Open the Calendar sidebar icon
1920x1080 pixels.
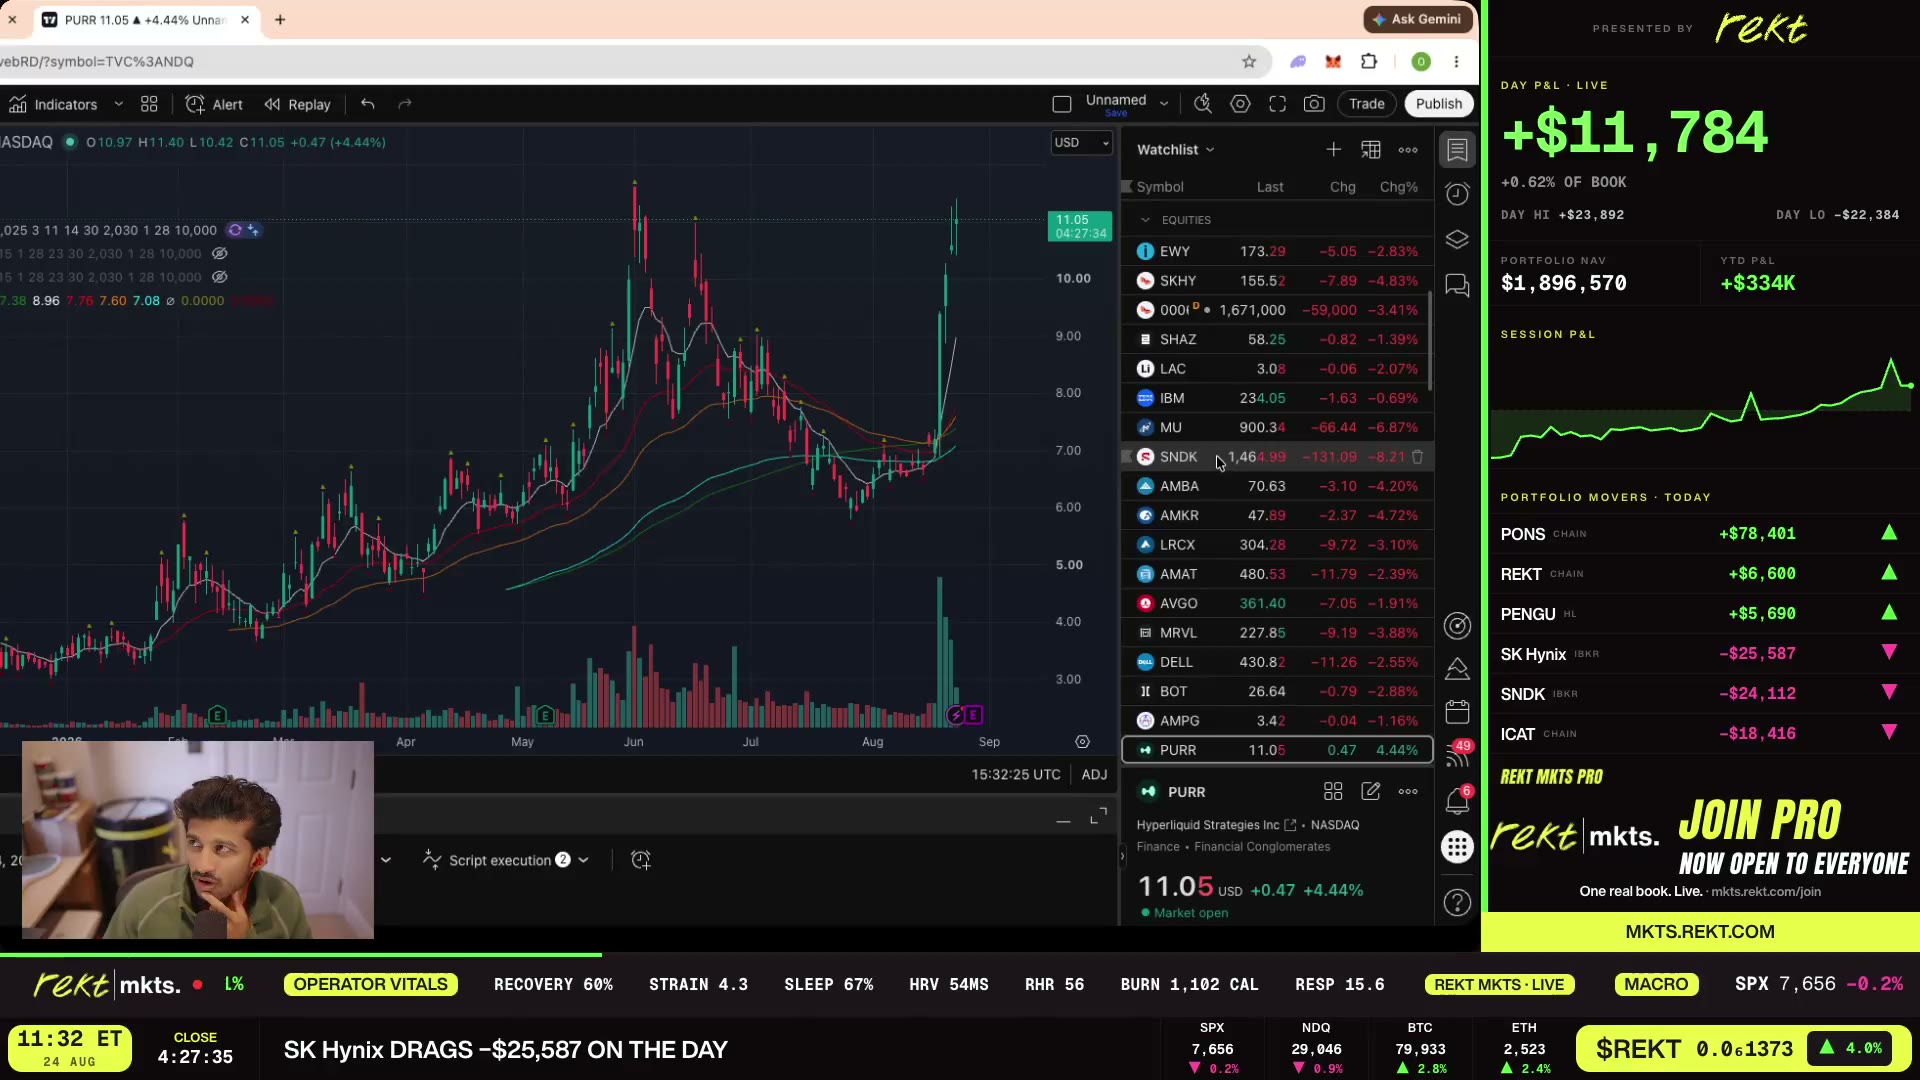1457,712
